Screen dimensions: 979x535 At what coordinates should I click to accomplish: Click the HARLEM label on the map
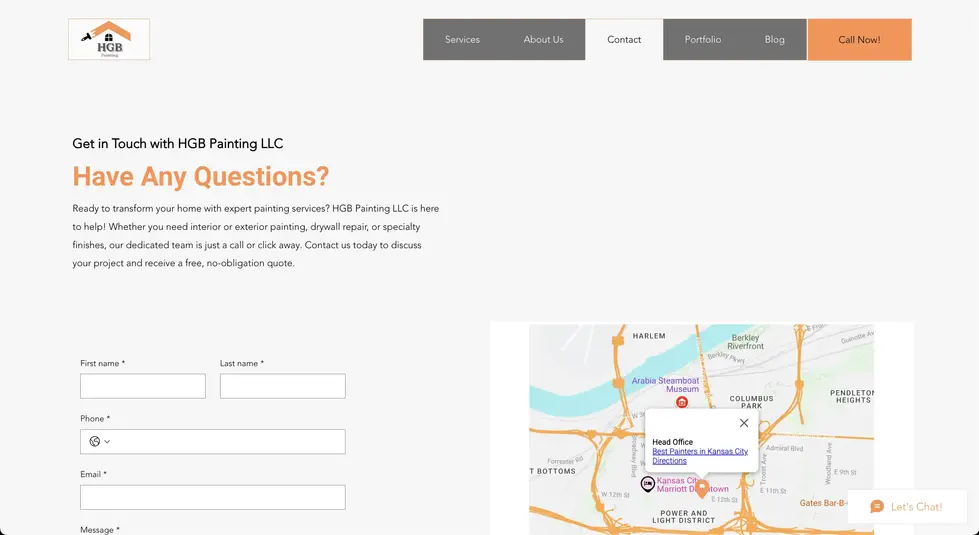click(x=649, y=336)
